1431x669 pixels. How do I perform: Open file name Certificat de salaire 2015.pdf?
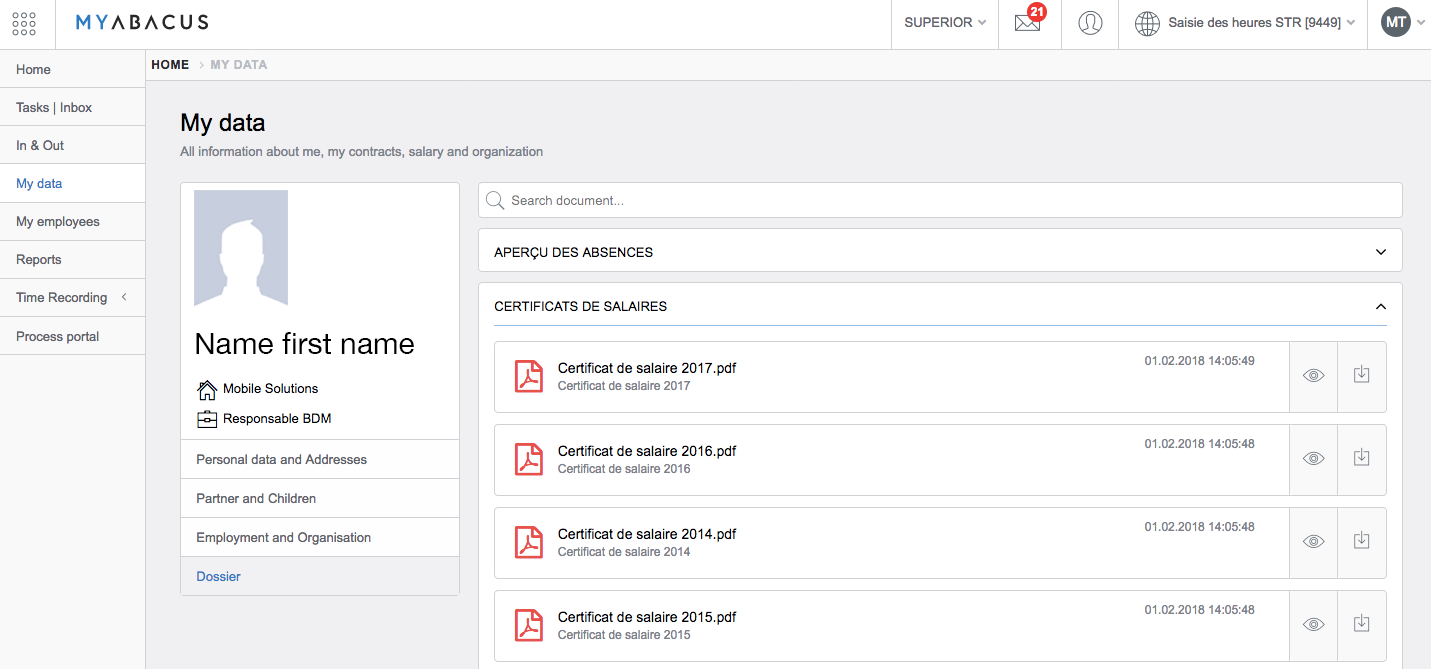tap(647, 617)
